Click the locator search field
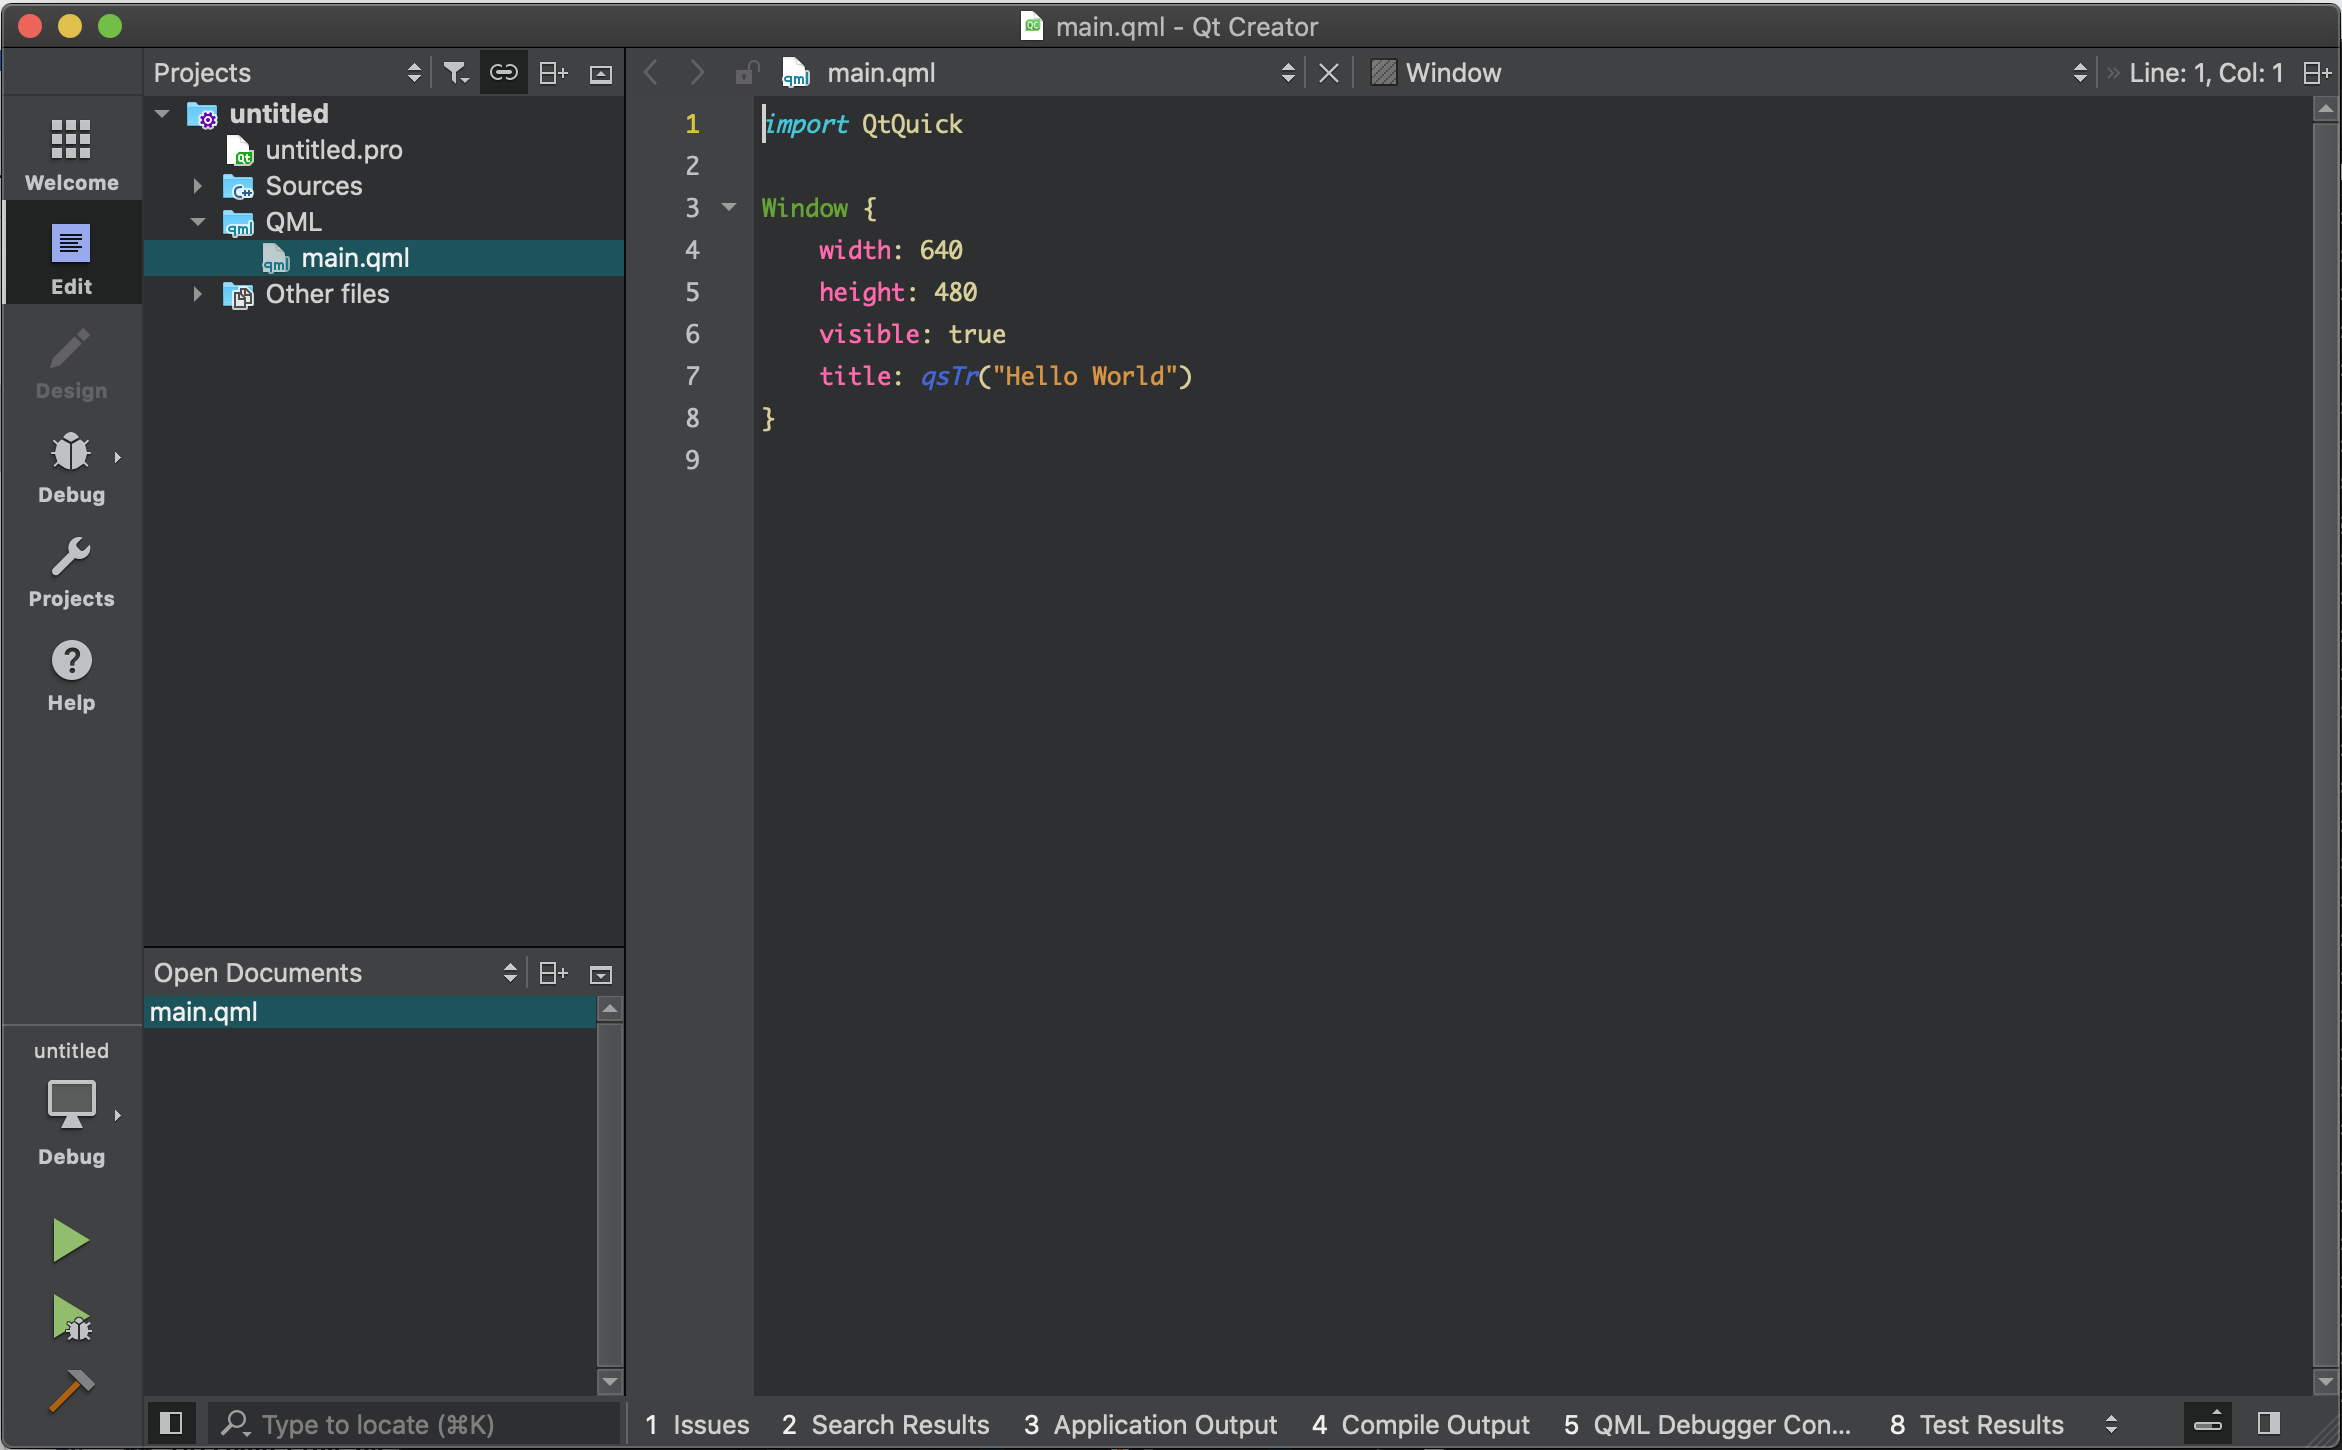 (x=414, y=1424)
